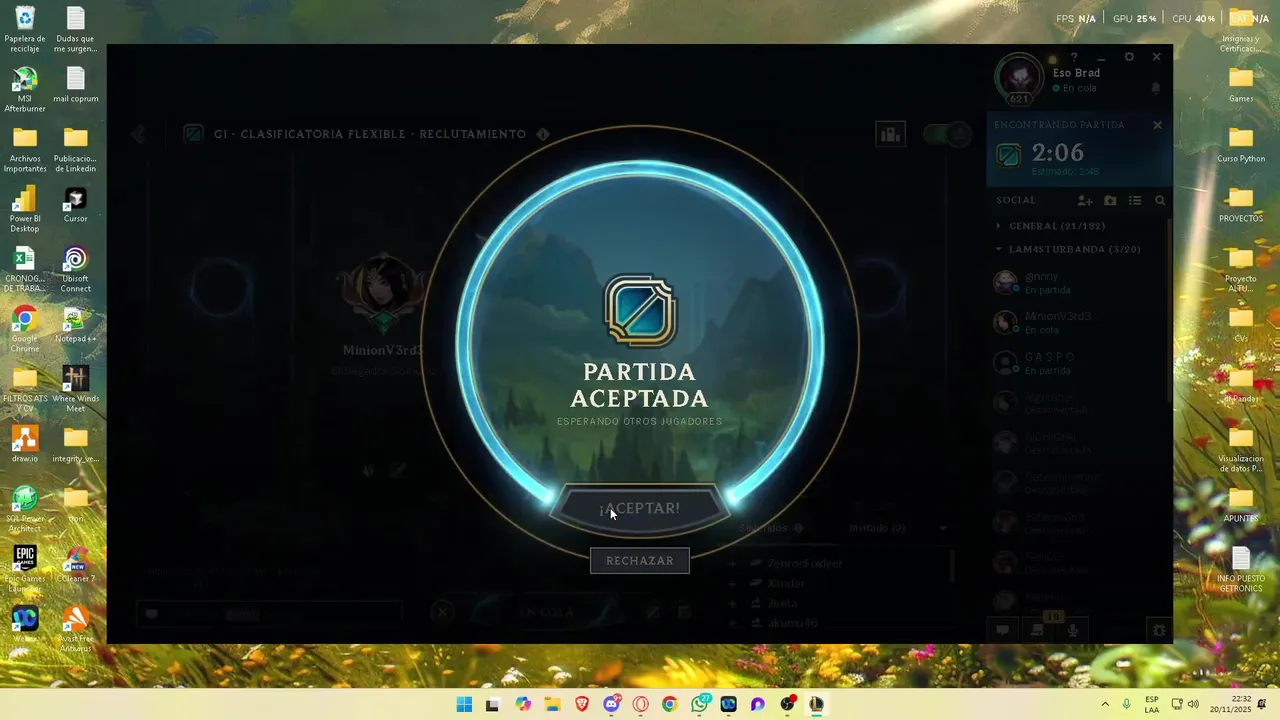Screen dimensions: 1280x720
Task: Click the tray microphone indicator
Action: click(x=1127, y=705)
